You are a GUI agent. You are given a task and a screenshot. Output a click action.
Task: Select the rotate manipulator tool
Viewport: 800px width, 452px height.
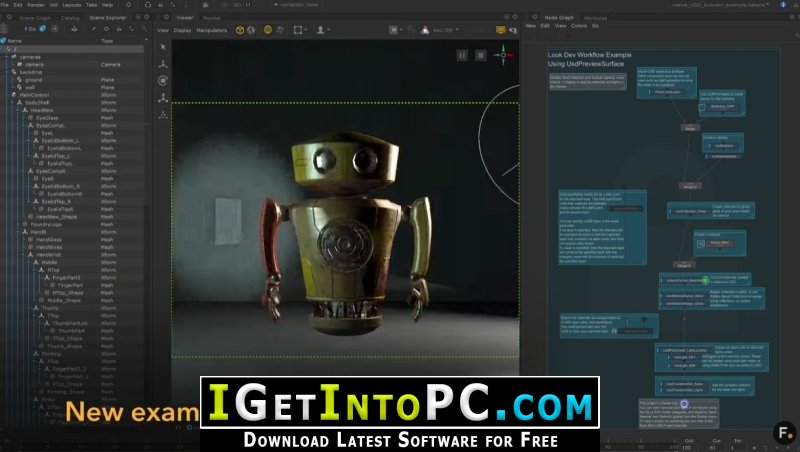(x=163, y=80)
